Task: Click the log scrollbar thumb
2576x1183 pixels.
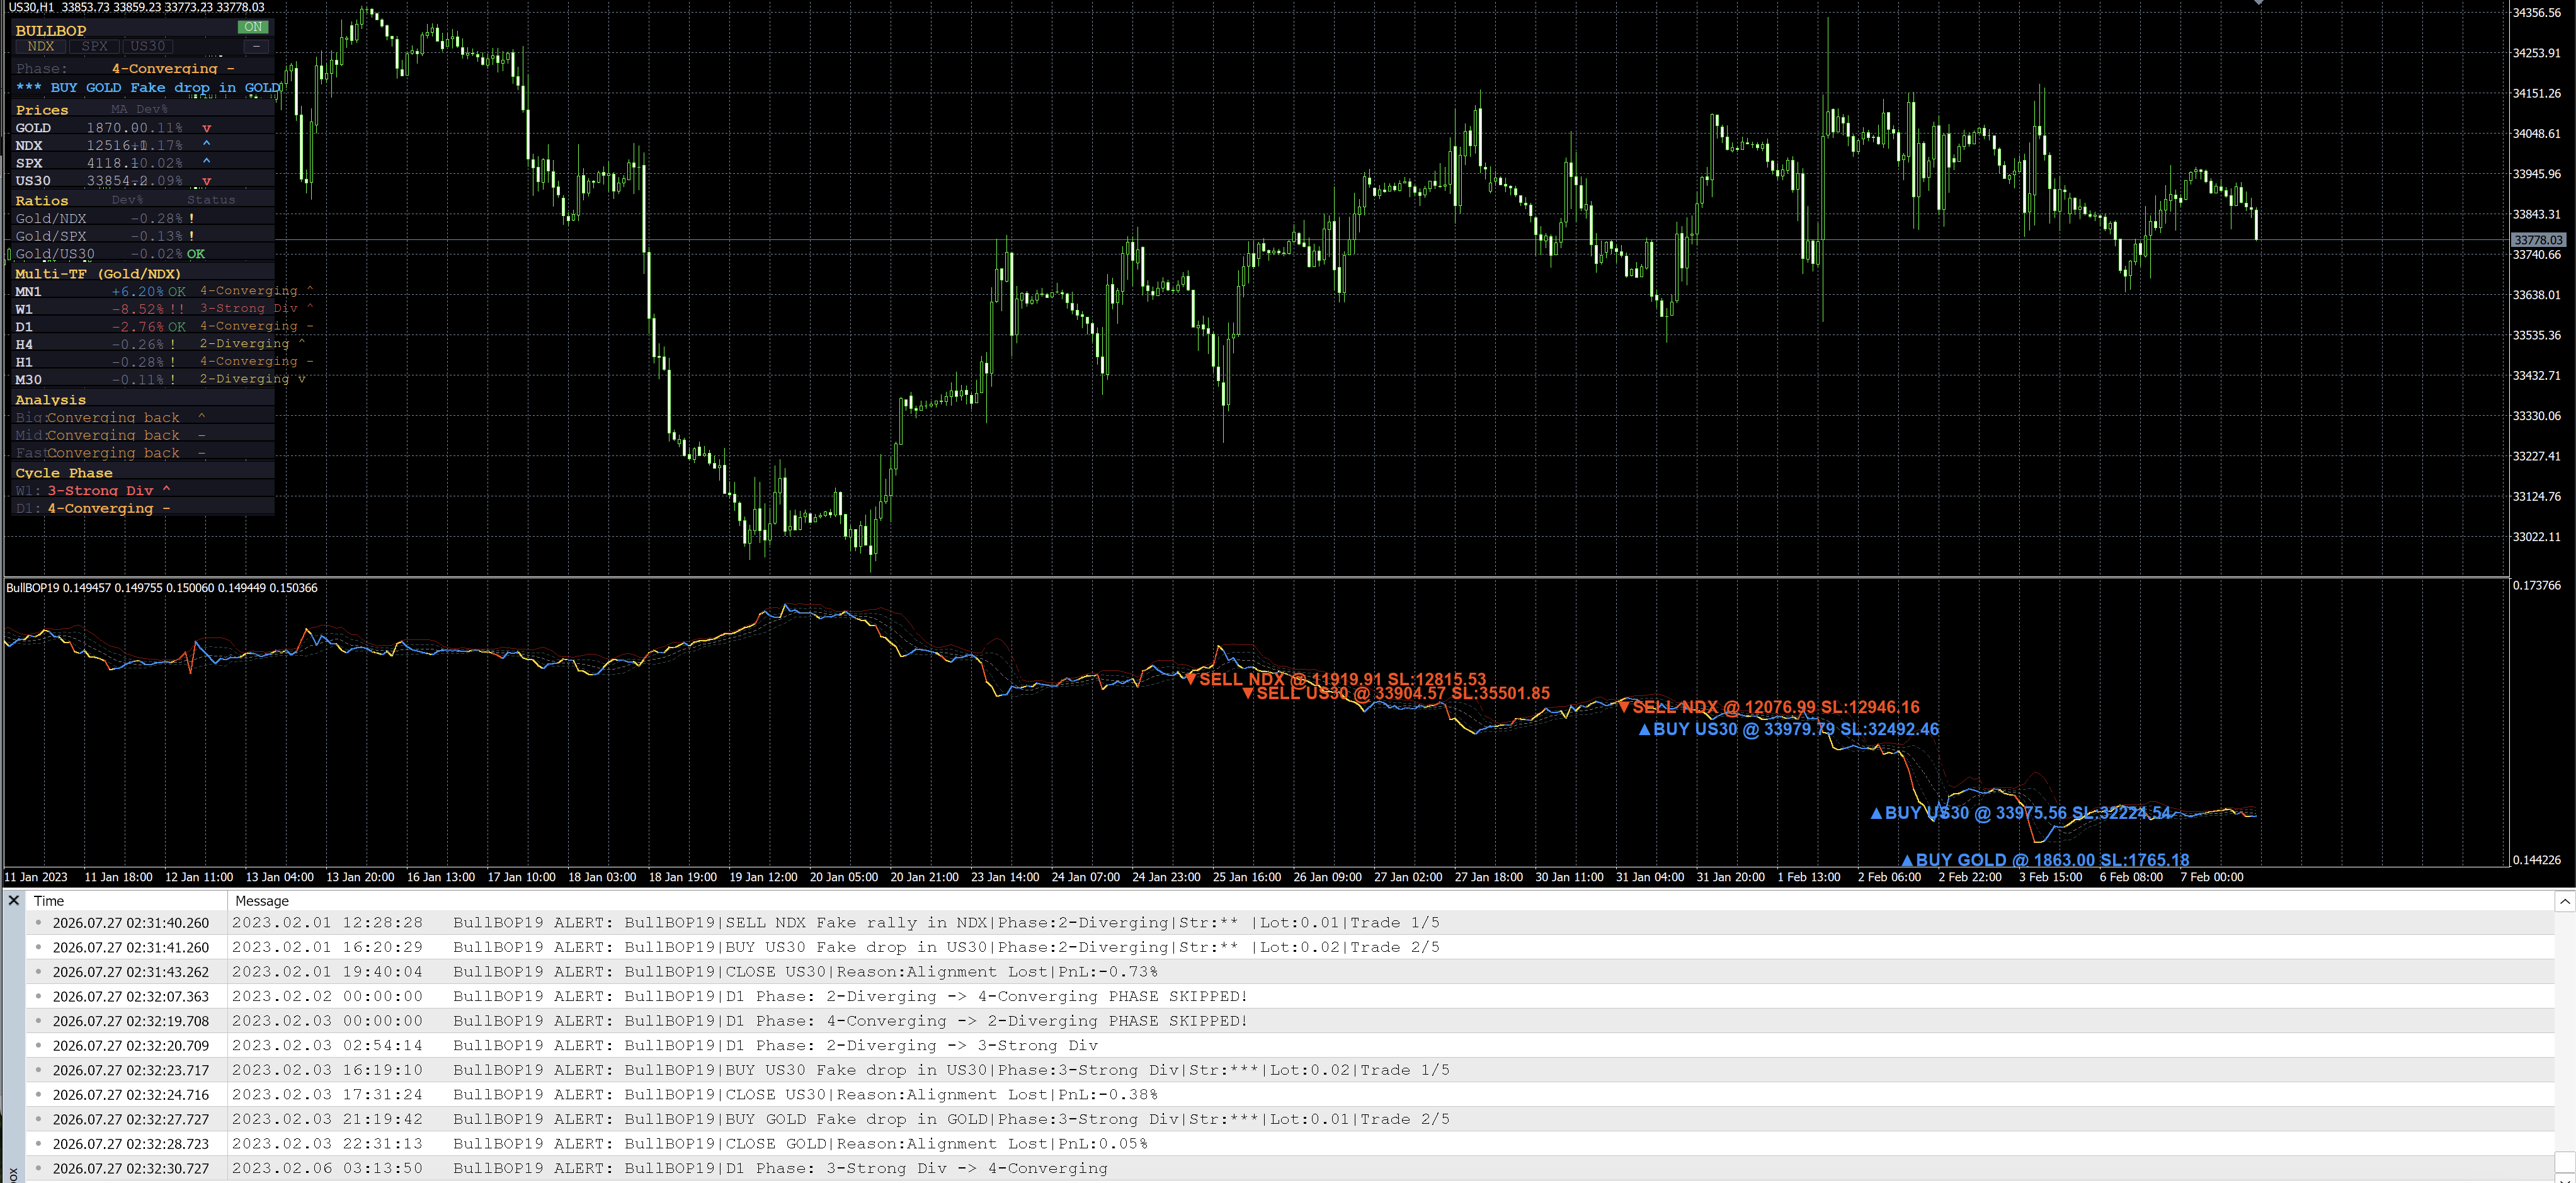Action: 2564,1161
